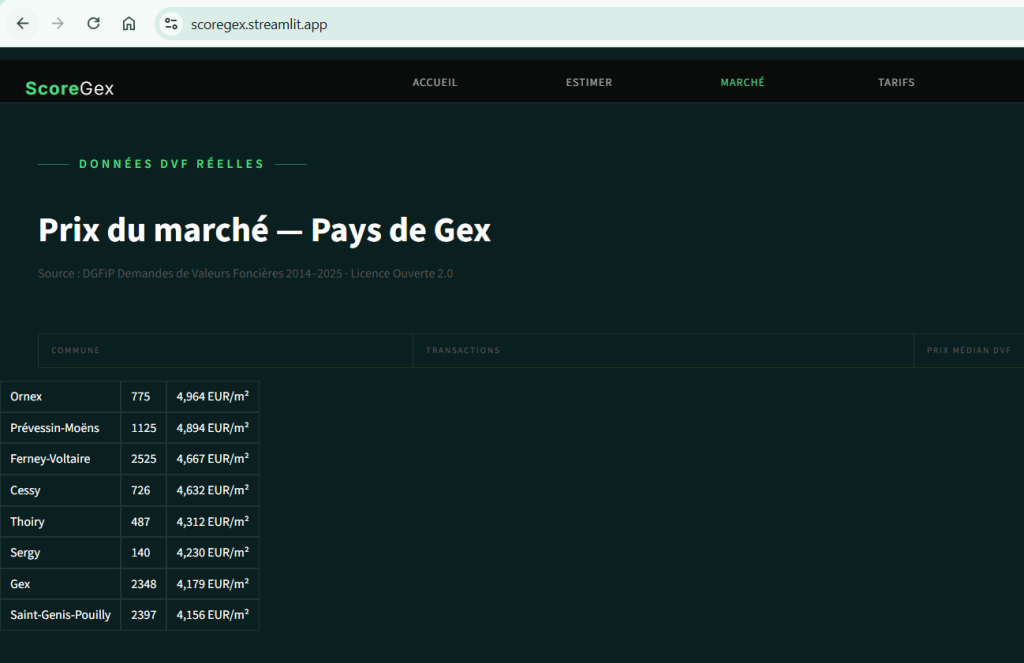The height and width of the screenshot is (663, 1024).
Task: Select the Prévessin-Moëns commune cell
Action: click(61, 428)
